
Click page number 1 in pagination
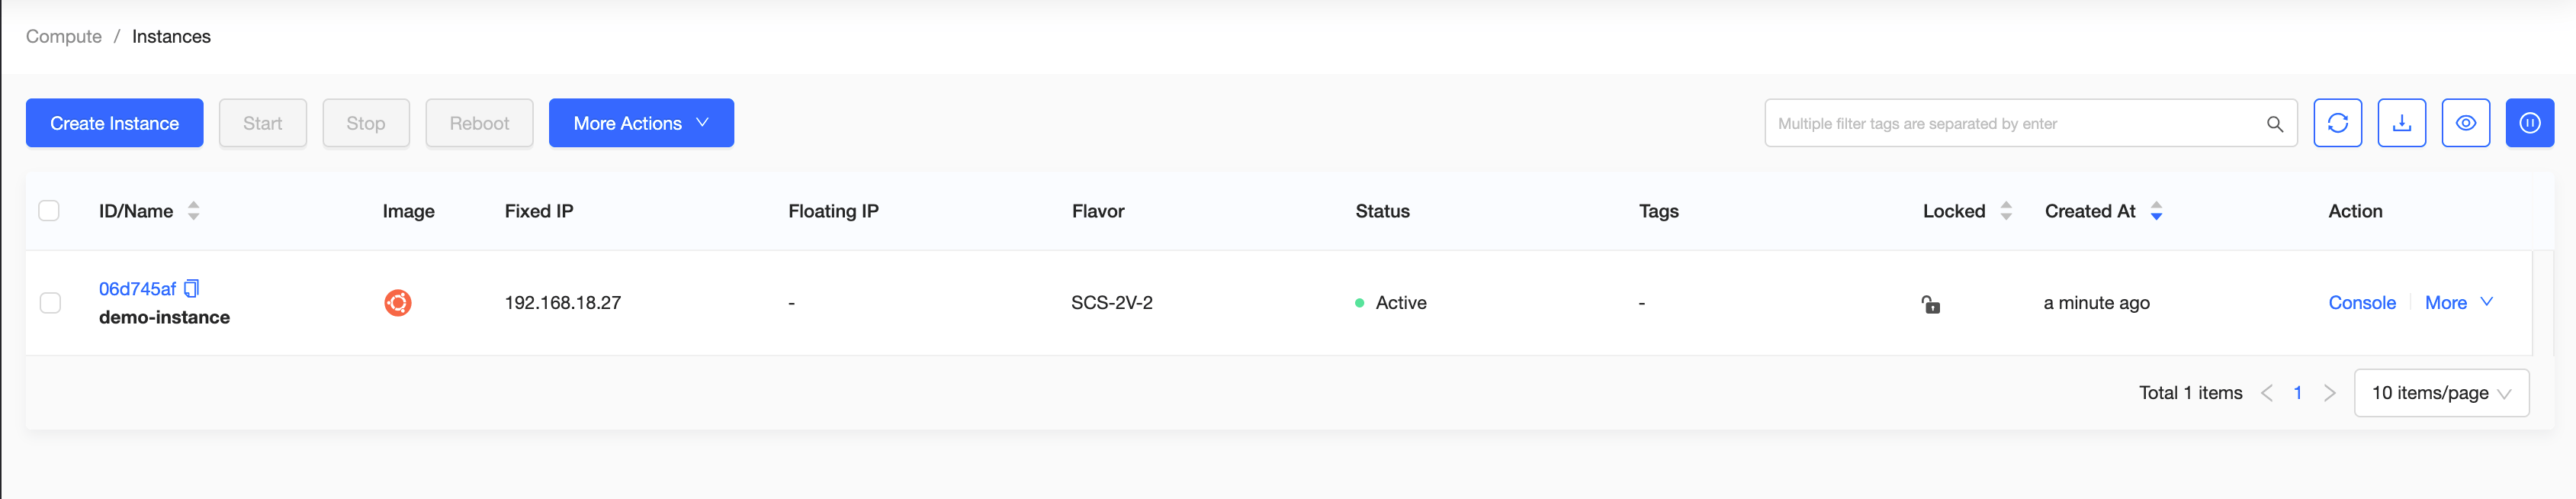click(x=2297, y=393)
